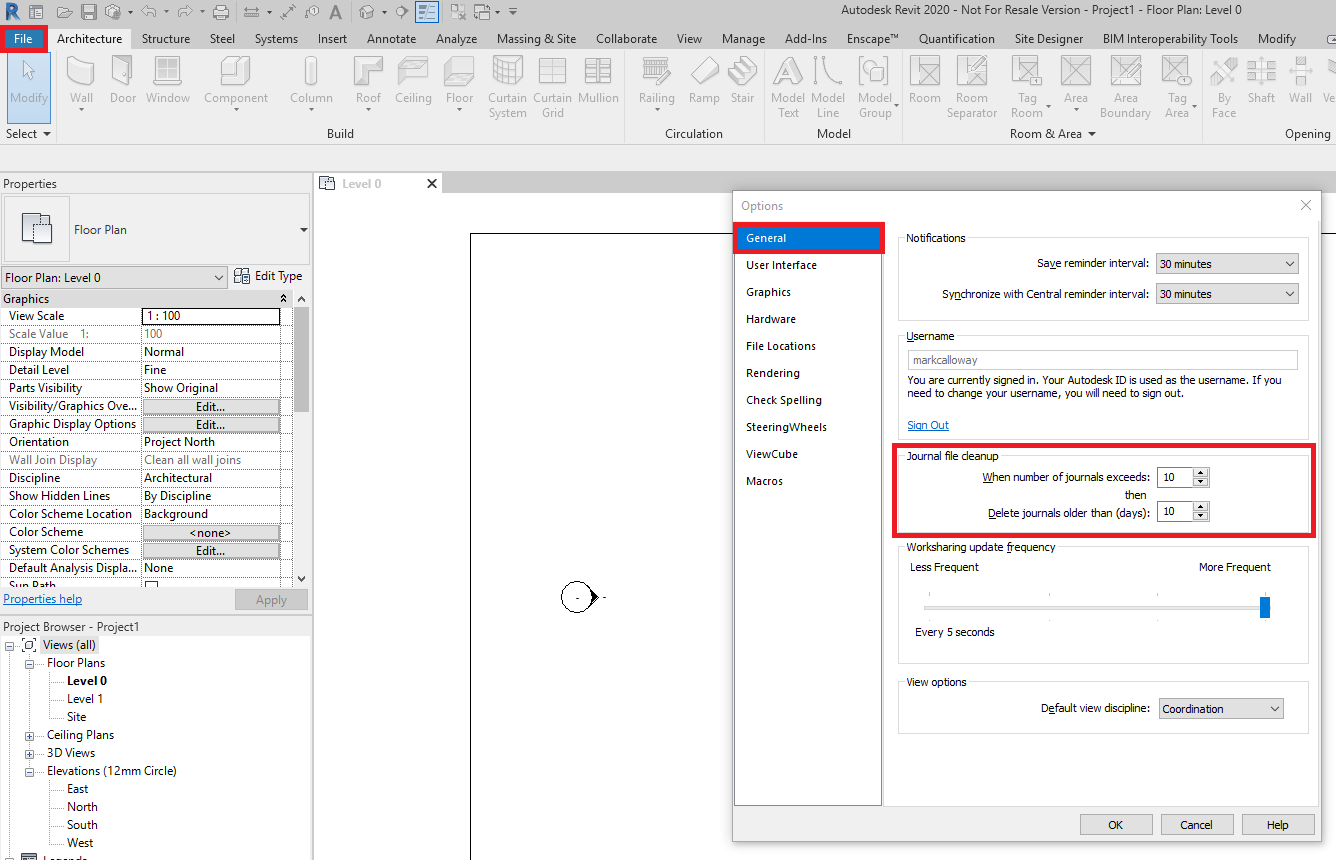
Task: Select the Column tool
Action: (311, 84)
